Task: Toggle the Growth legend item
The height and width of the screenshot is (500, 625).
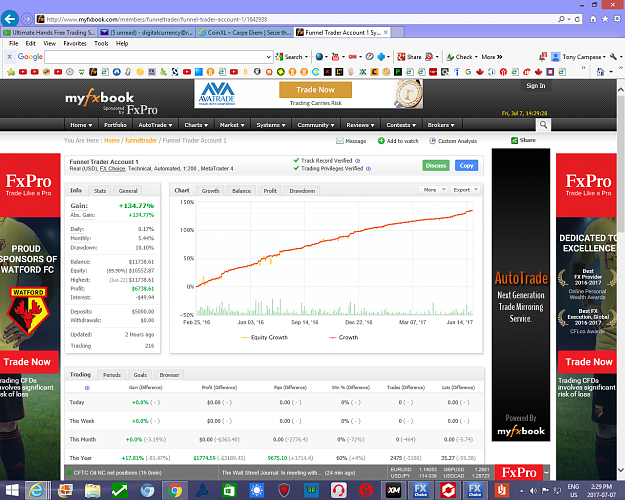Action: click(344, 337)
